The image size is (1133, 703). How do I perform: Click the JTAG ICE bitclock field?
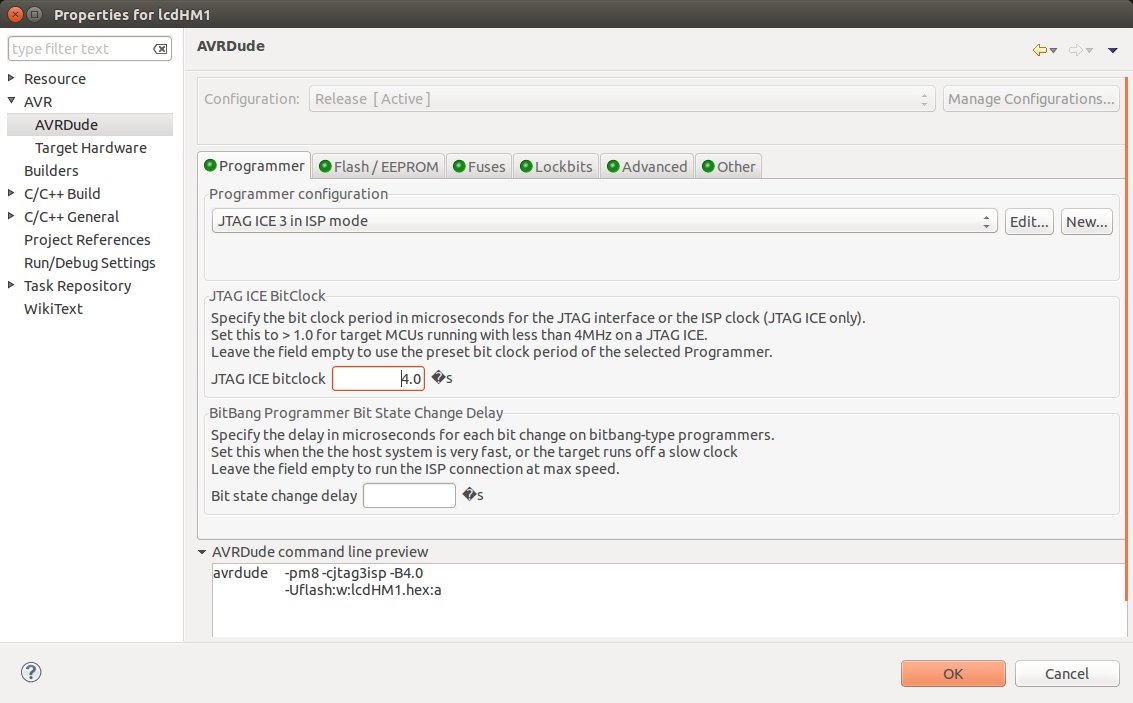tap(378, 379)
